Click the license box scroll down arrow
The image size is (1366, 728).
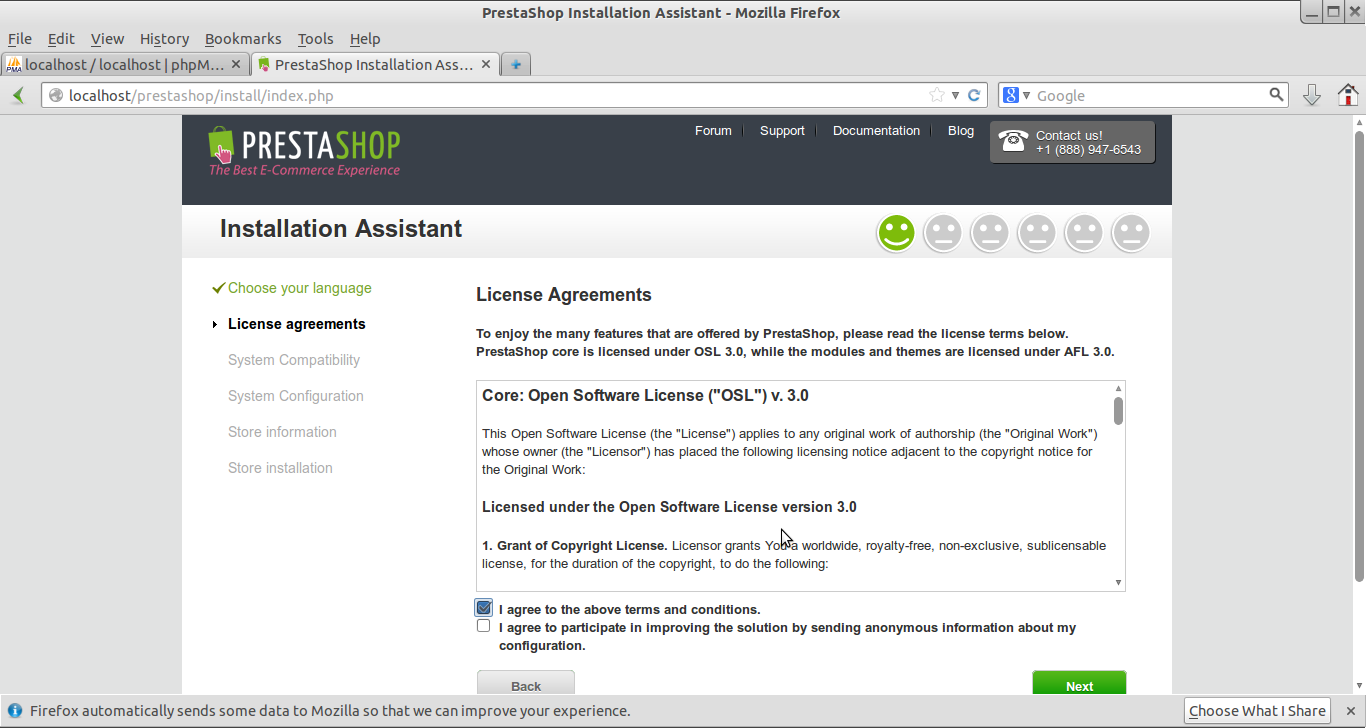click(1118, 582)
